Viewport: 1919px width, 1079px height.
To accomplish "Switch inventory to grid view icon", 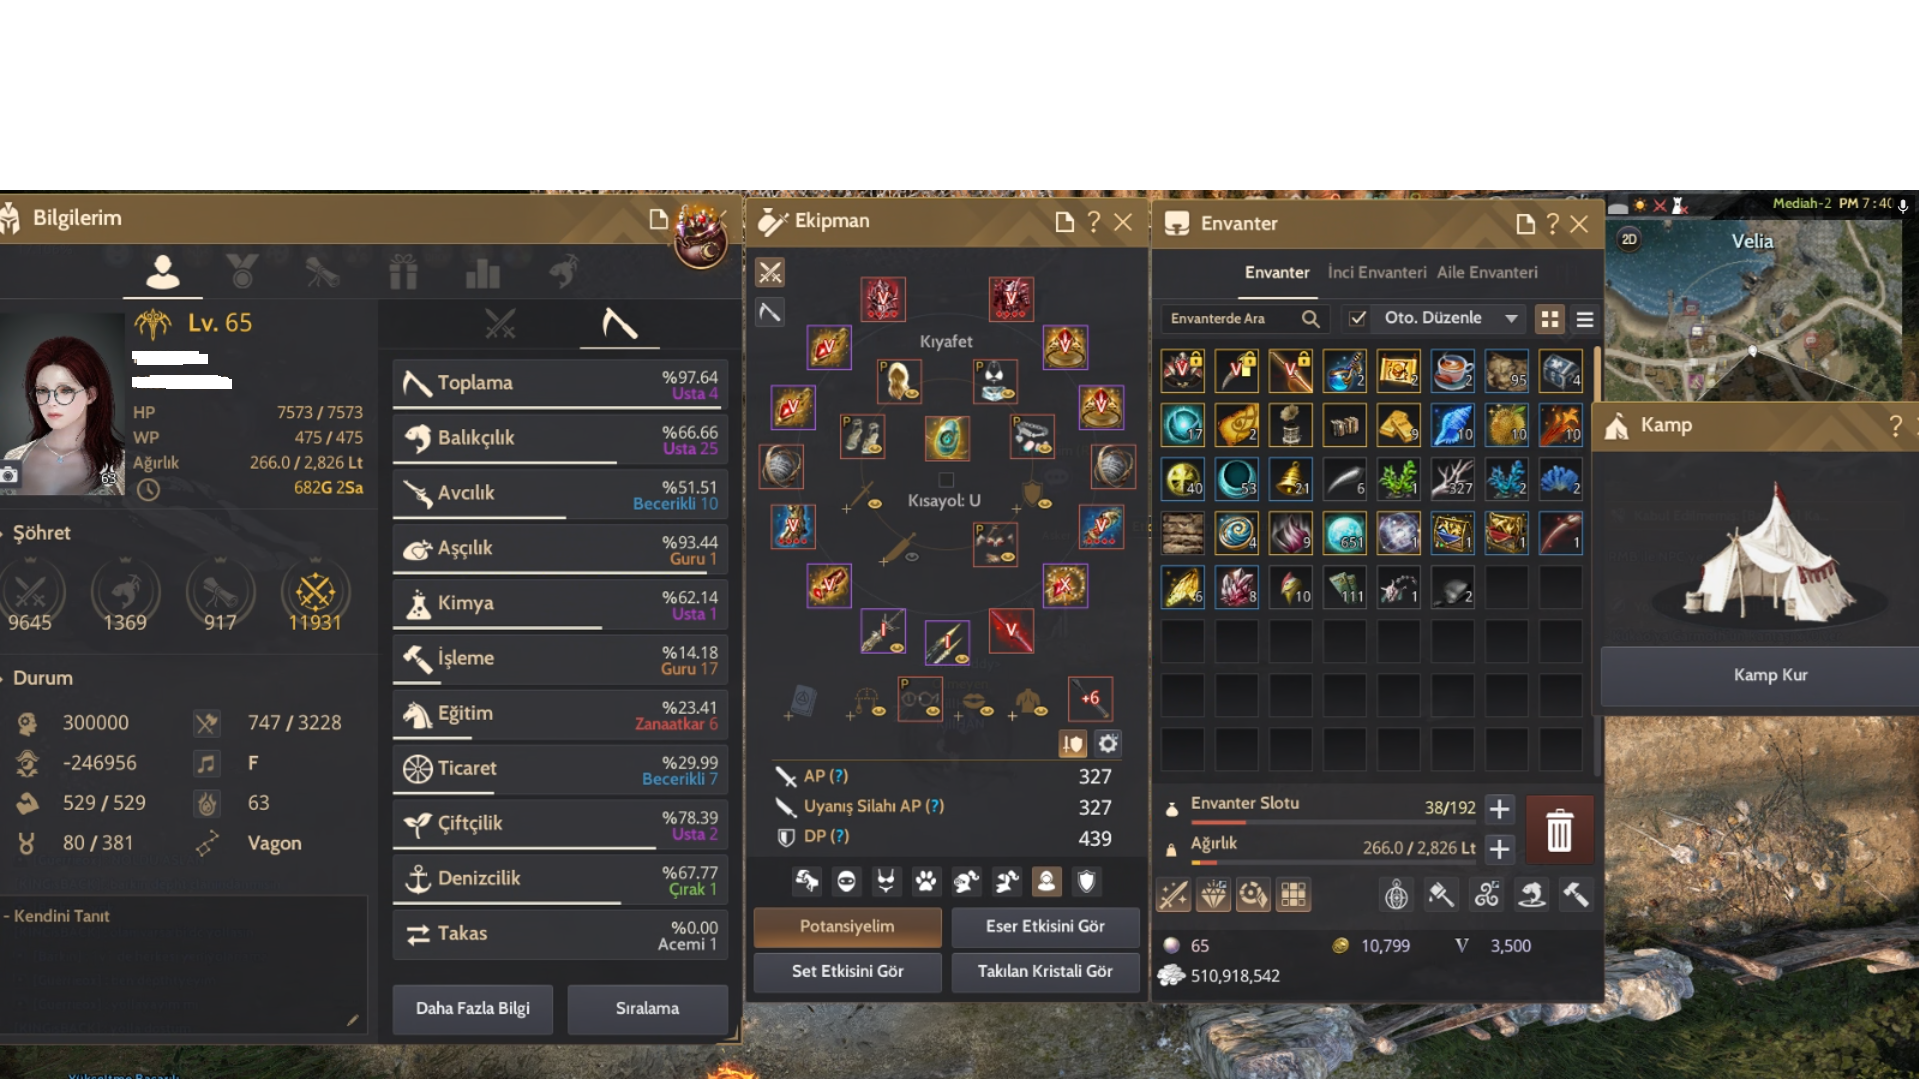I will click(1549, 319).
